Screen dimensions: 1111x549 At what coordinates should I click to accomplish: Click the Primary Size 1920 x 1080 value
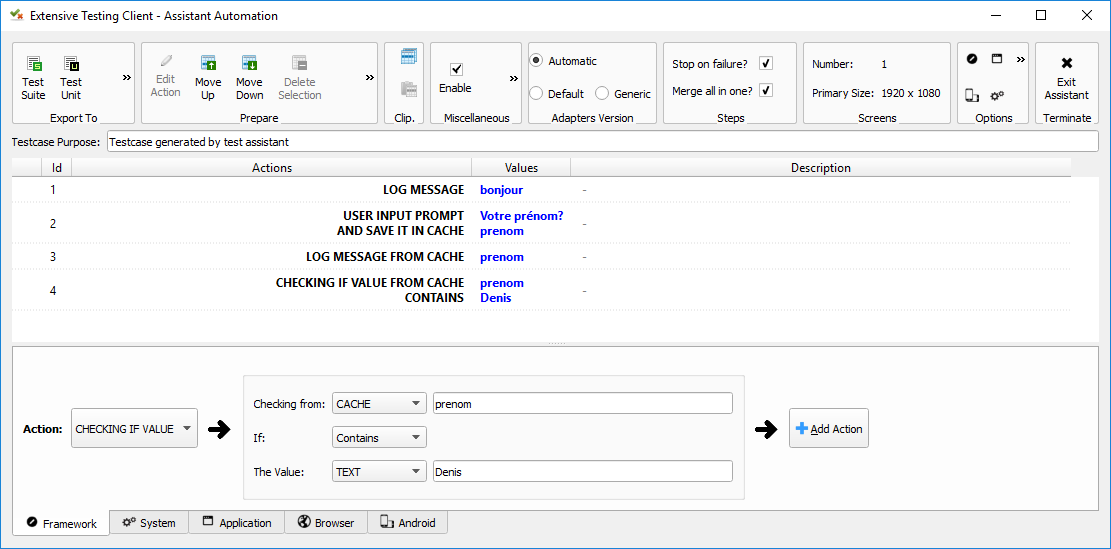pyautogui.click(x=910, y=93)
